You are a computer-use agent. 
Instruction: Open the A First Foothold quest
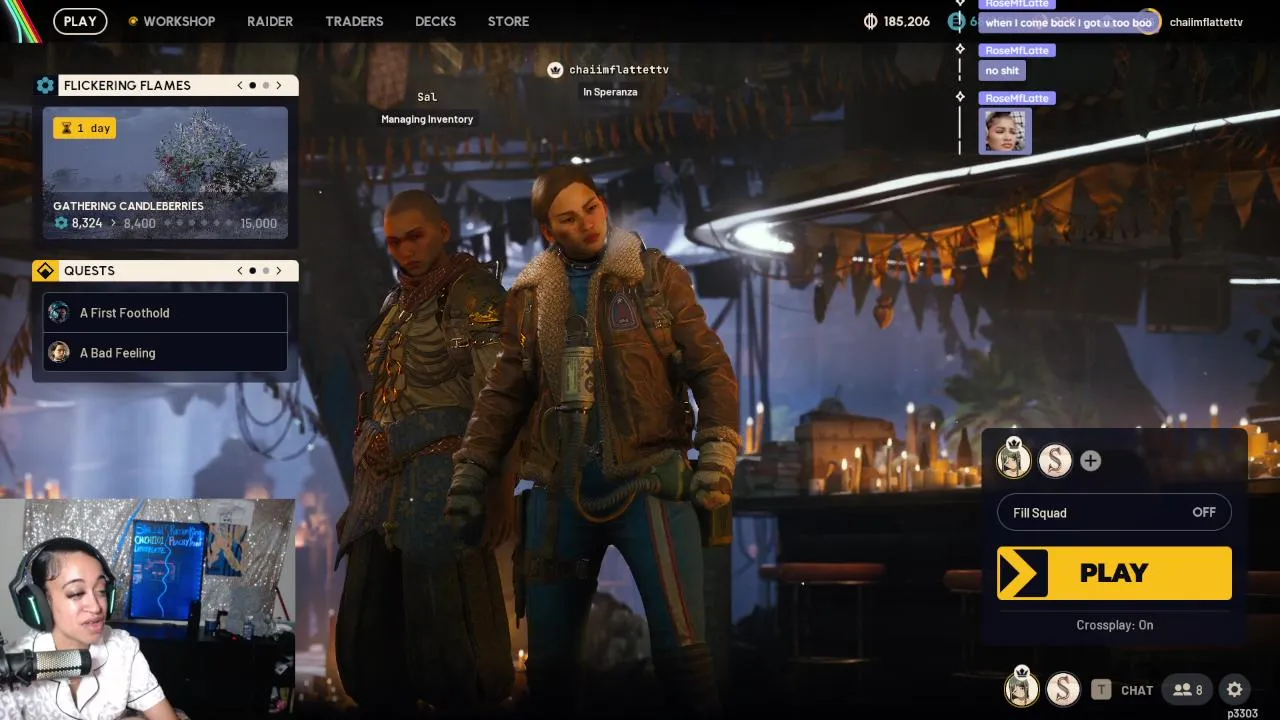coord(165,313)
